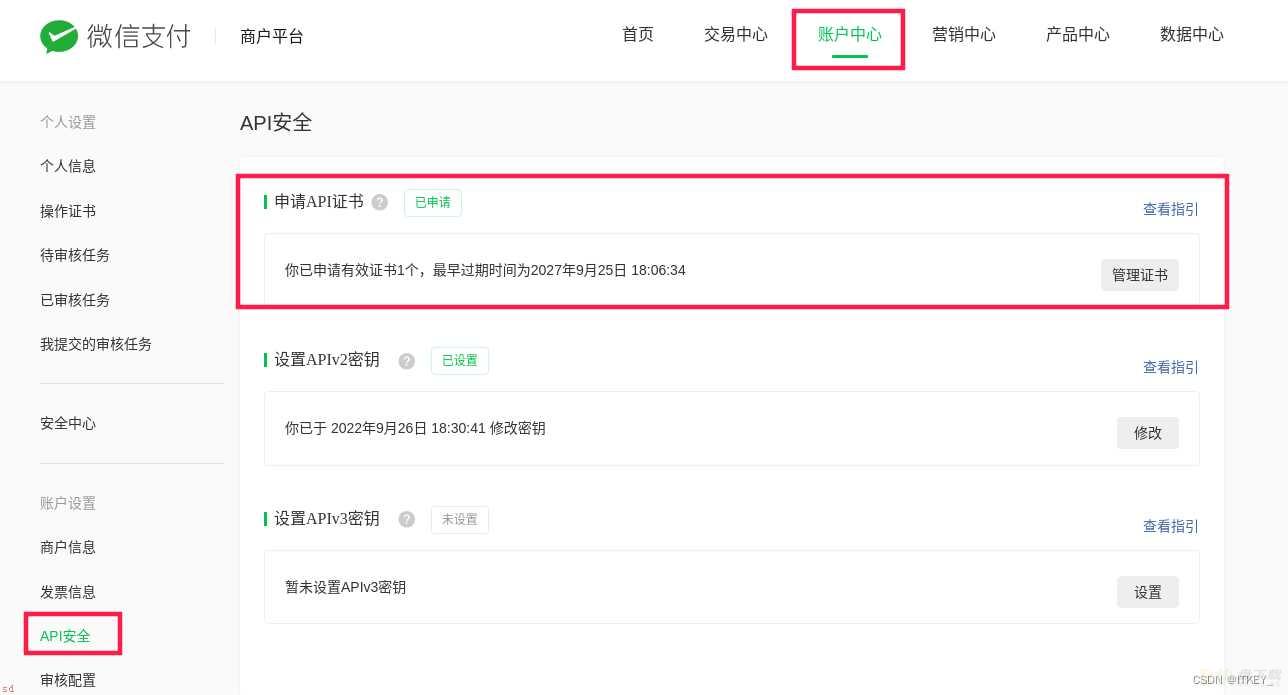Image resolution: width=1288 pixels, height=695 pixels.
Task: Click 设置 button for APIv3 key
Action: pos(1148,592)
